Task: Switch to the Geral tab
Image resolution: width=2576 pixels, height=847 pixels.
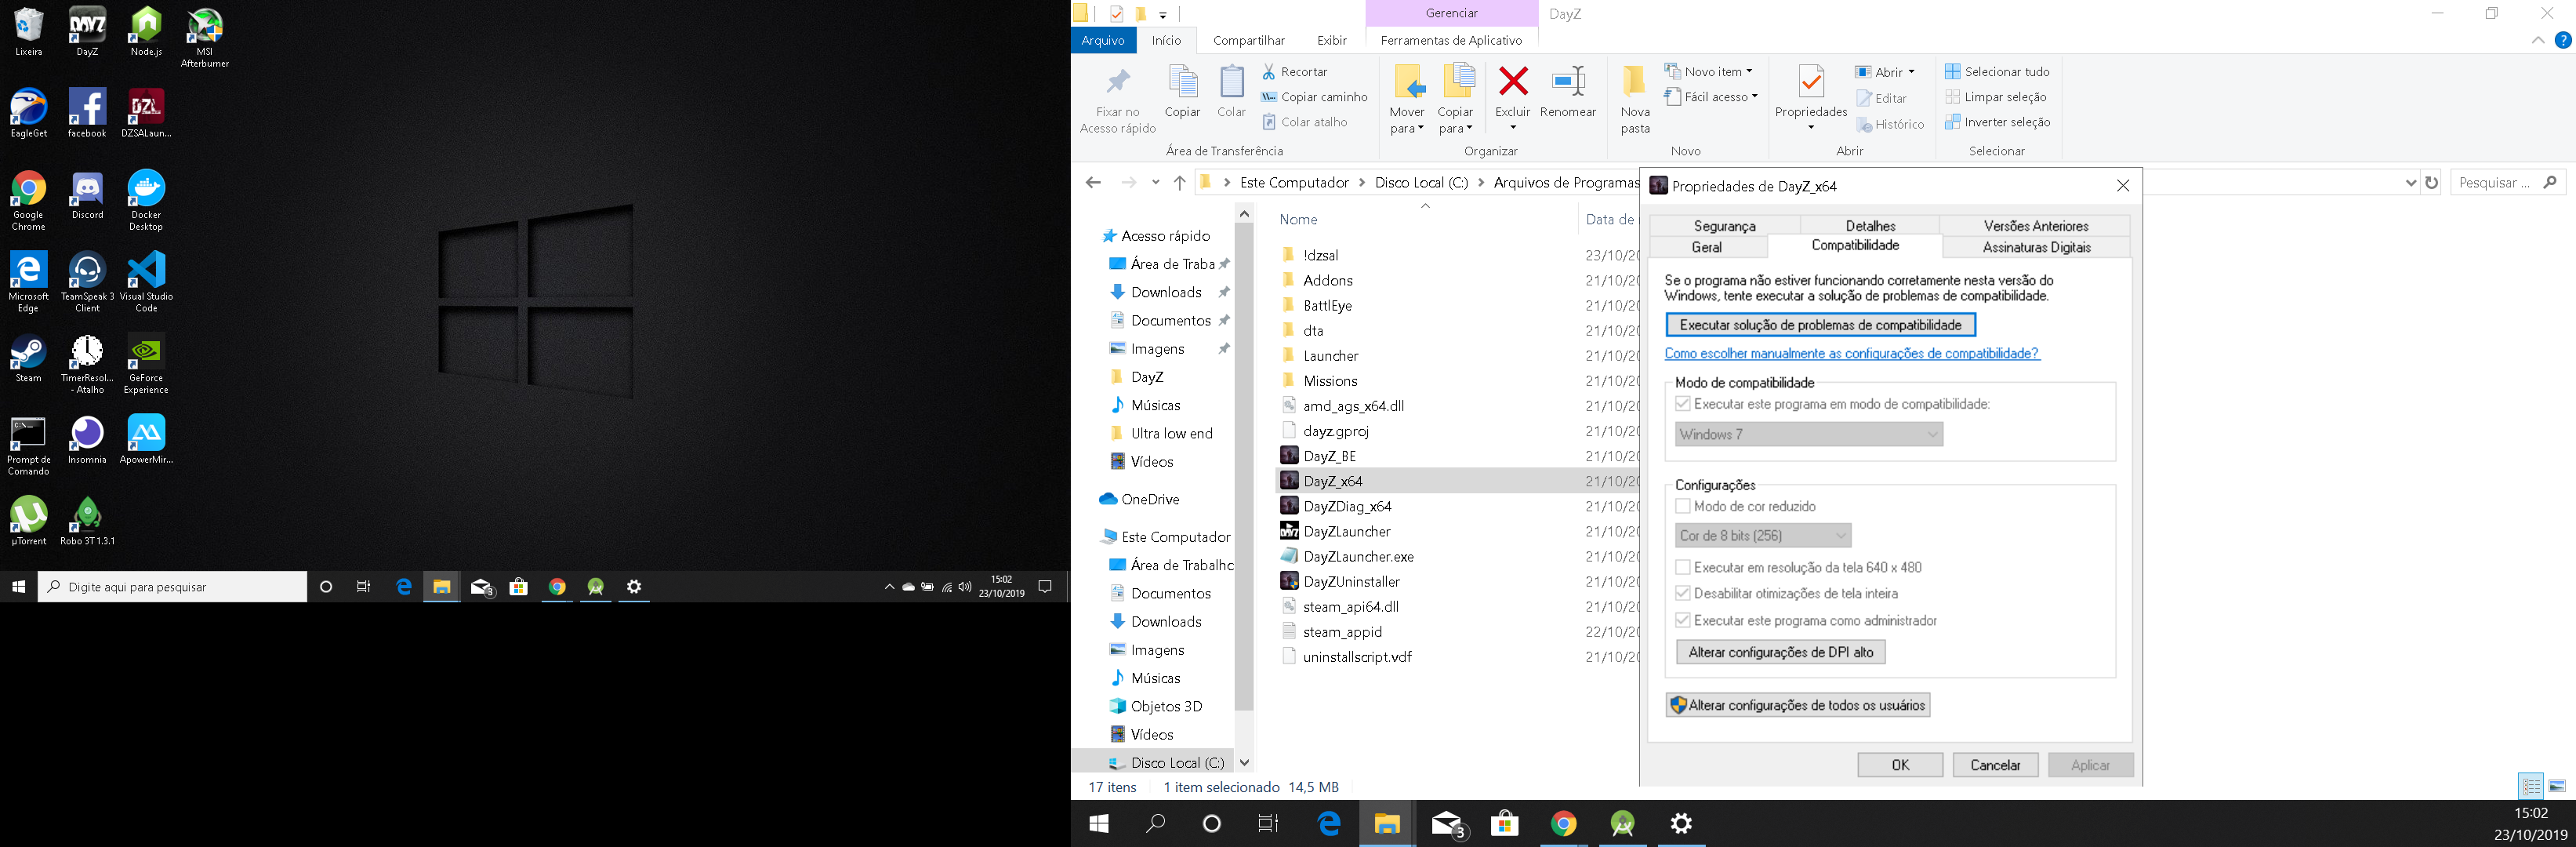Action: click(x=1707, y=247)
